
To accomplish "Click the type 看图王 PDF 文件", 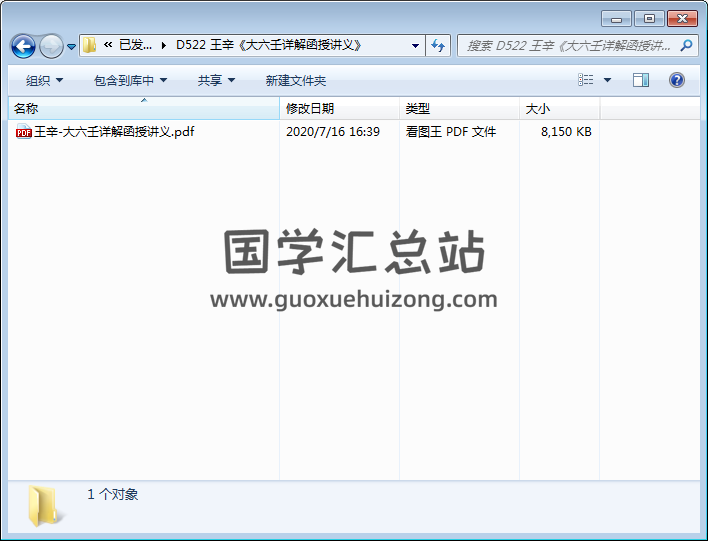I will point(451,131).
